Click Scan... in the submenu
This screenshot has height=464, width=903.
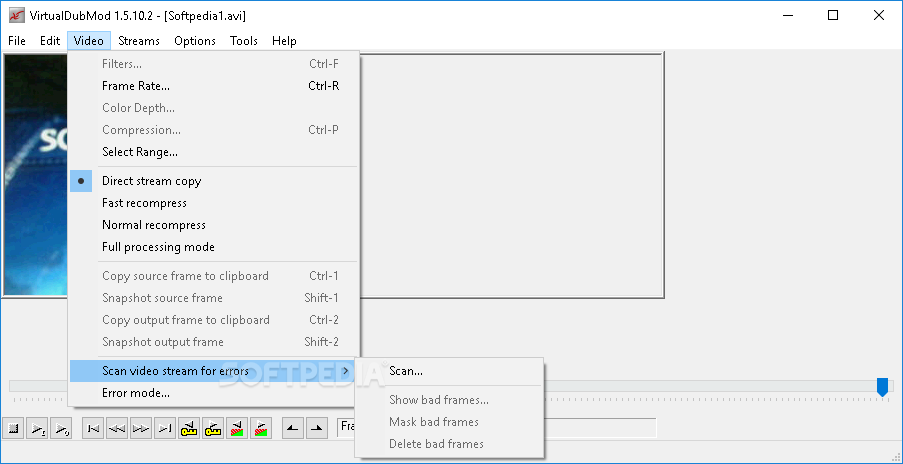tap(449, 371)
